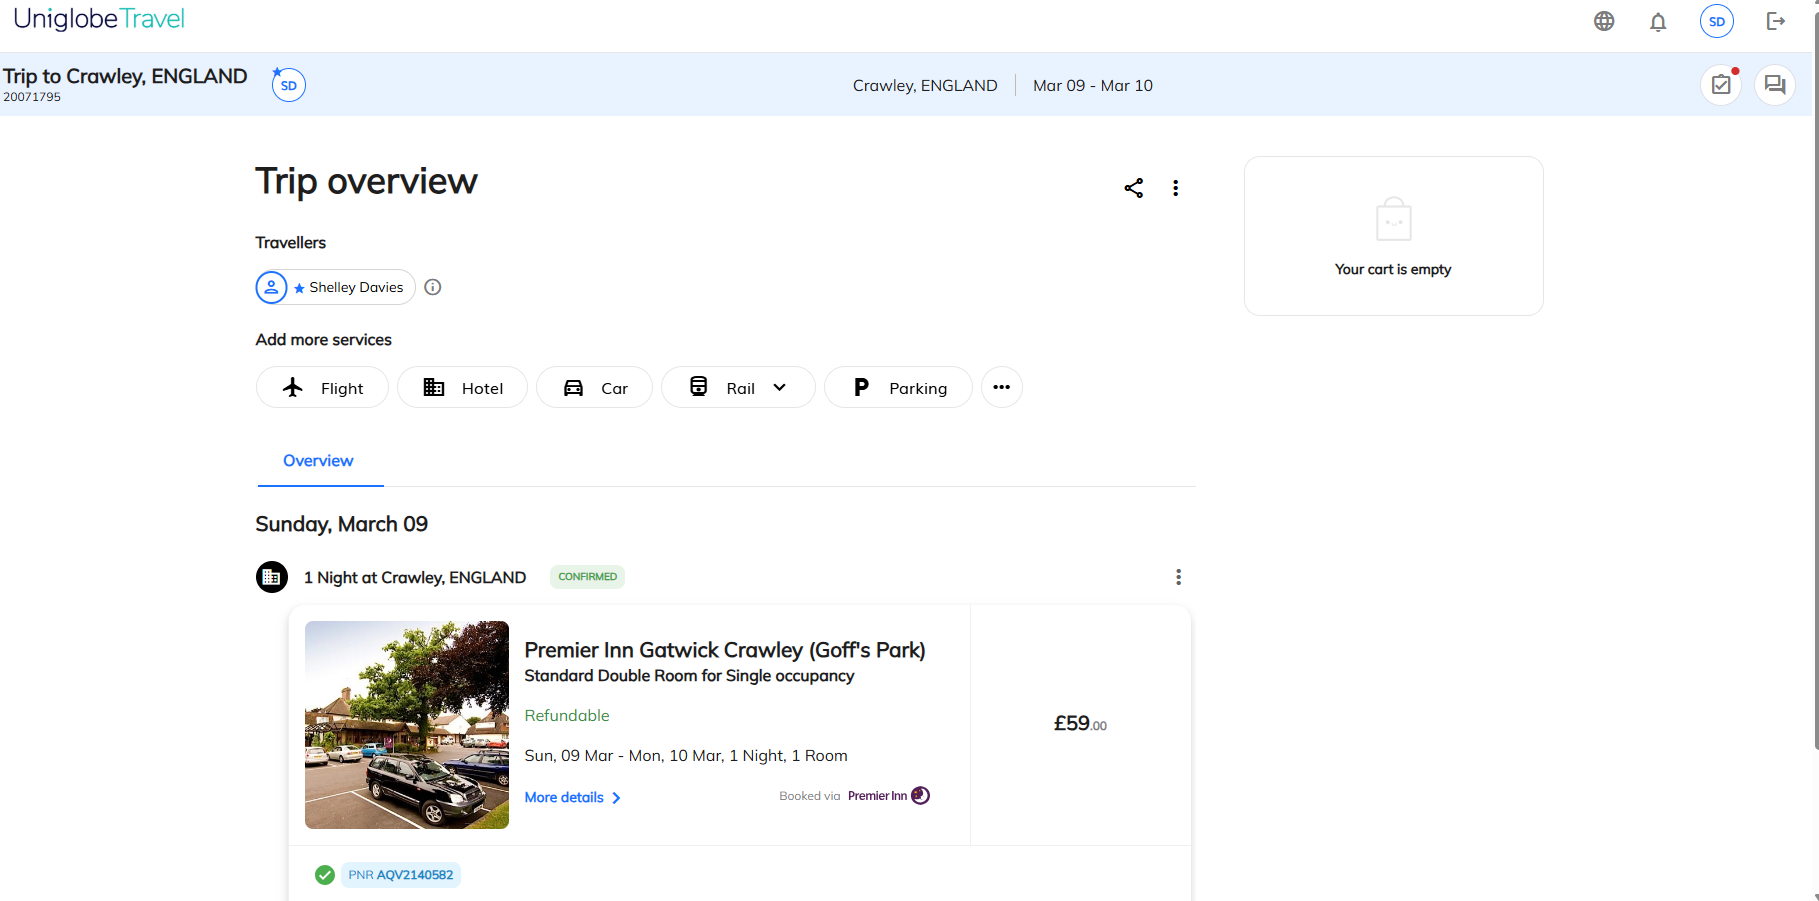Image resolution: width=1819 pixels, height=901 pixels.
Task: Click Standard Double Room description
Action: (689, 676)
